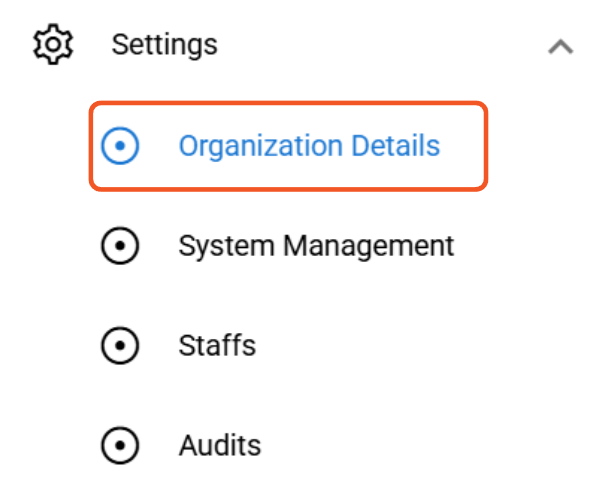Click the circle icon beside Audits
Image resolution: width=616 pixels, height=491 pixels.
pos(120,445)
